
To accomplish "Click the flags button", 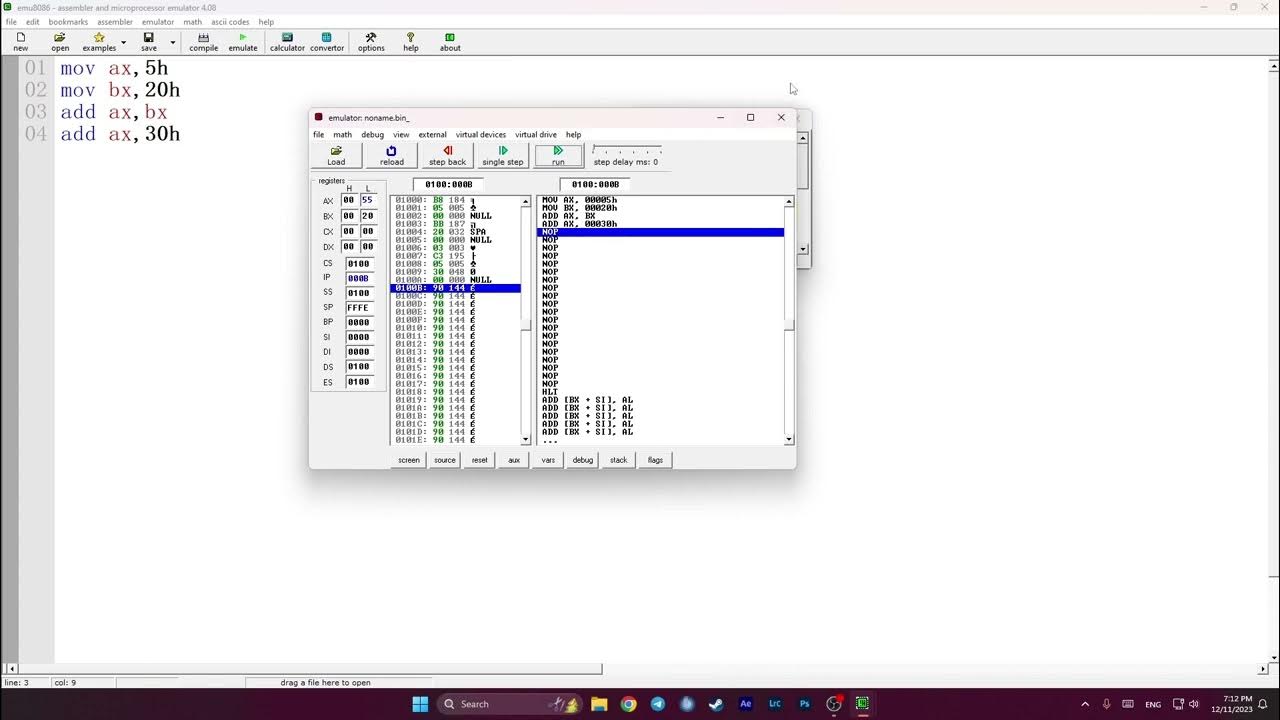I will click(x=655, y=460).
